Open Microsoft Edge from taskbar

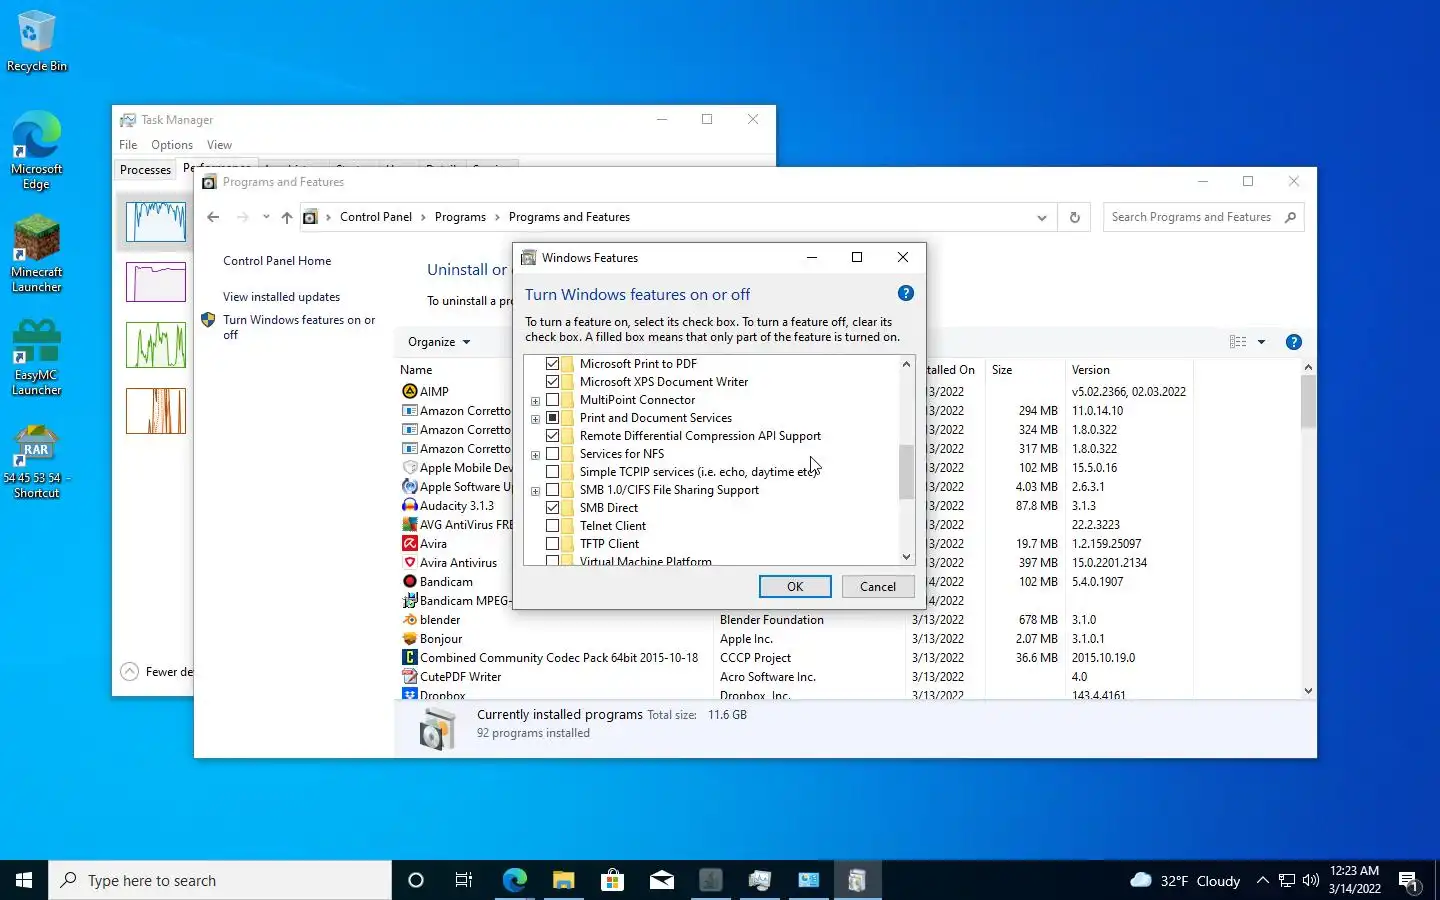(514, 880)
